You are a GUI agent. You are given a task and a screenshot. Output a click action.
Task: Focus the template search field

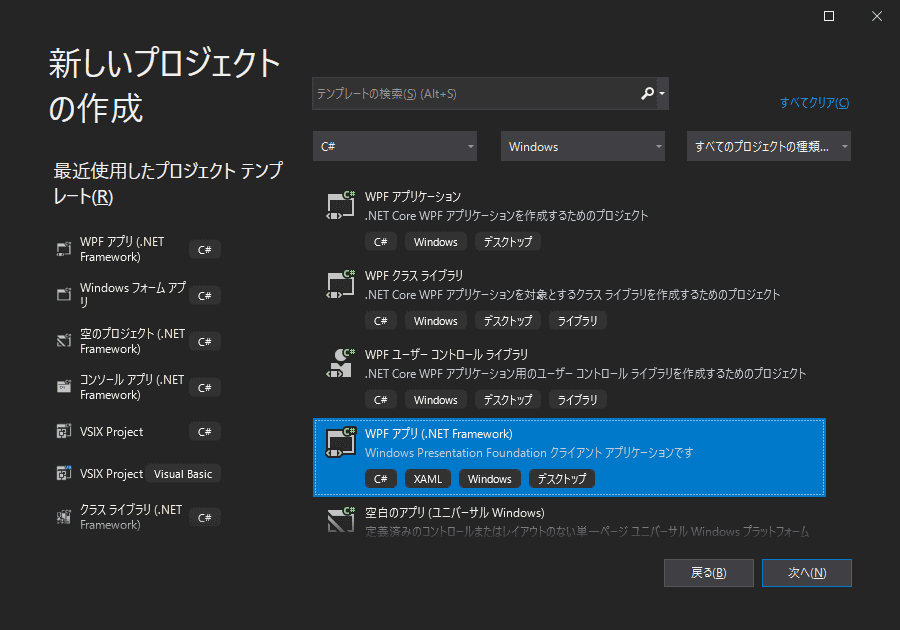pyautogui.click(x=490, y=94)
